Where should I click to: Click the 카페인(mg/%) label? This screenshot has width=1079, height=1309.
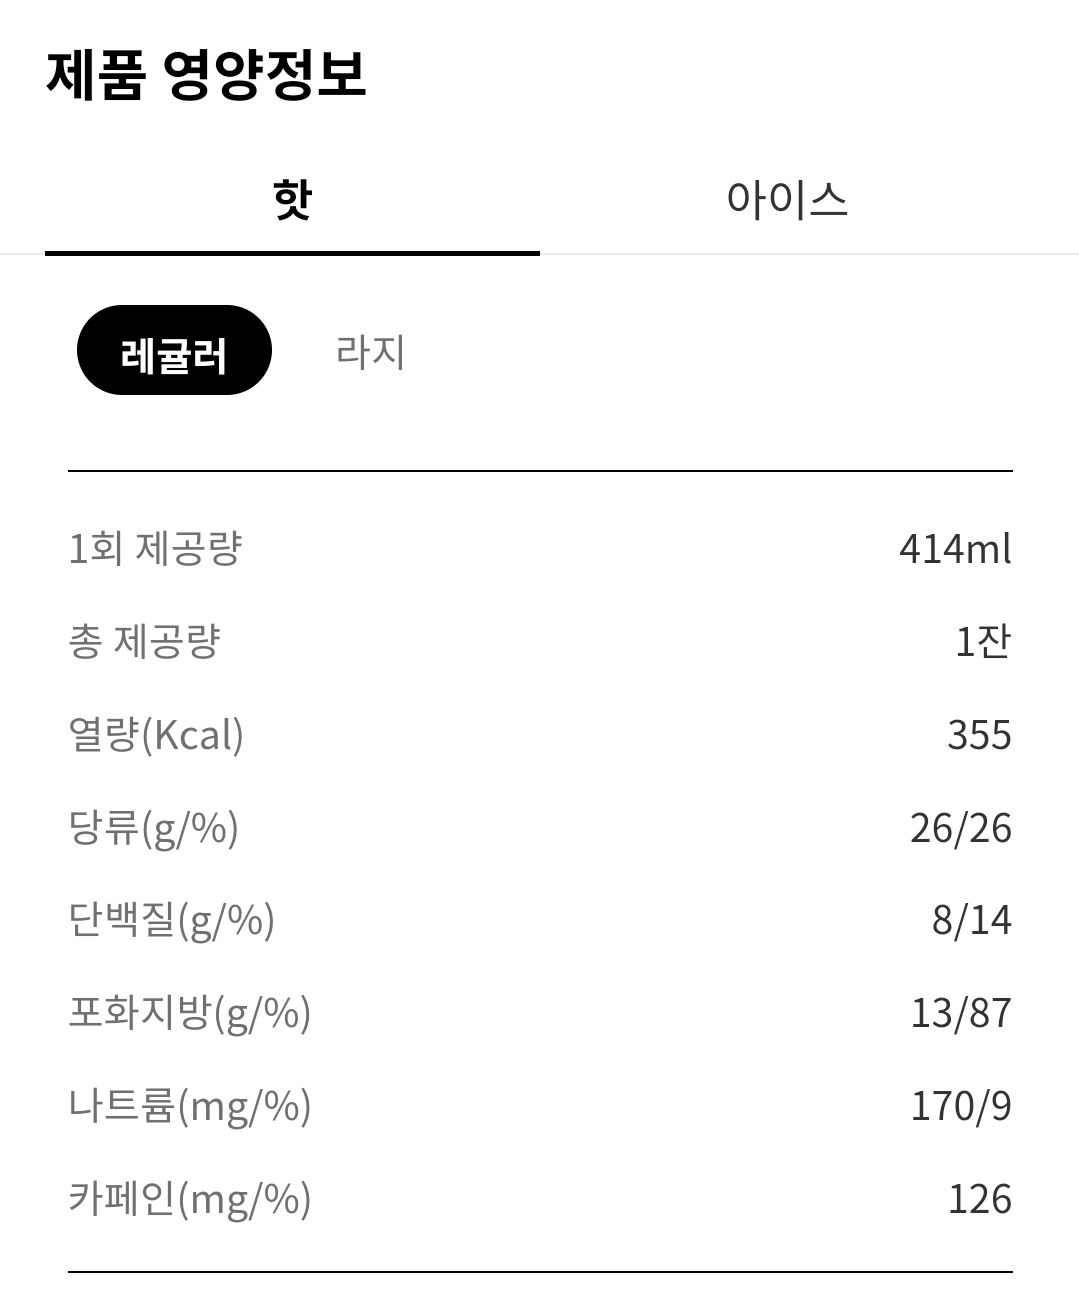[x=189, y=1198]
